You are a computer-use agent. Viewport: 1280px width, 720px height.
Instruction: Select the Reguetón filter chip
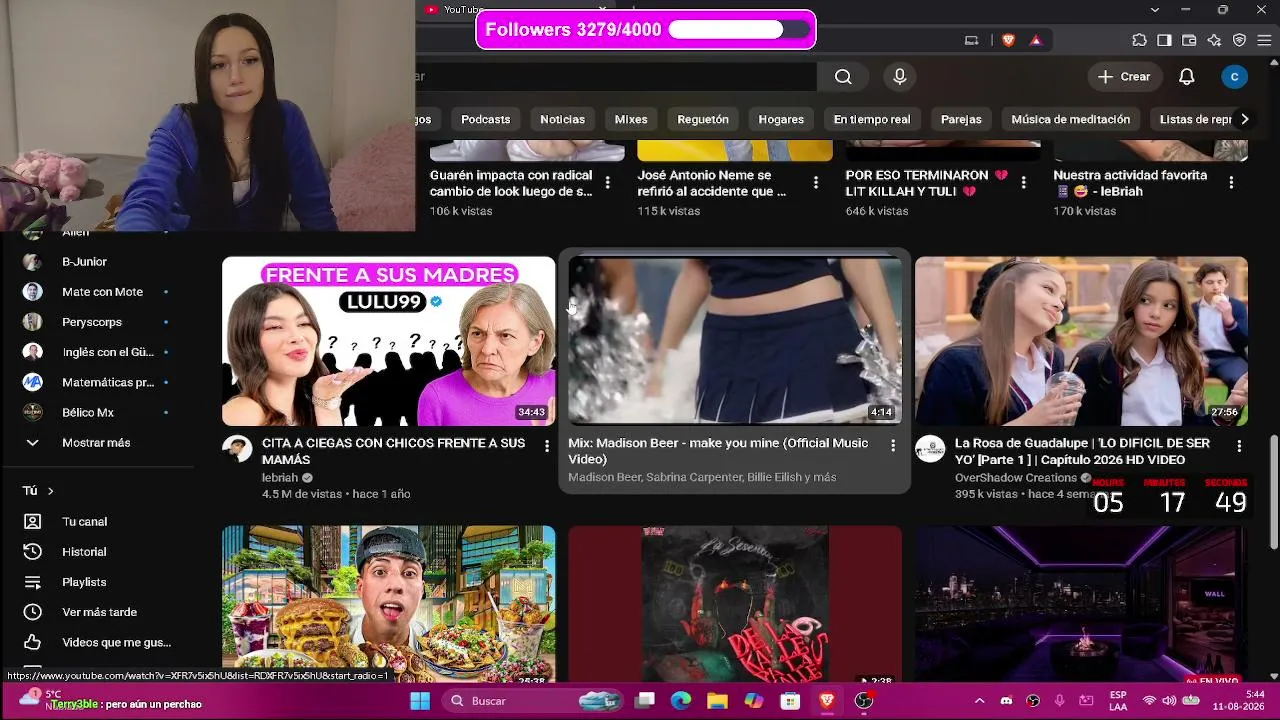click(x=703, y=119)
